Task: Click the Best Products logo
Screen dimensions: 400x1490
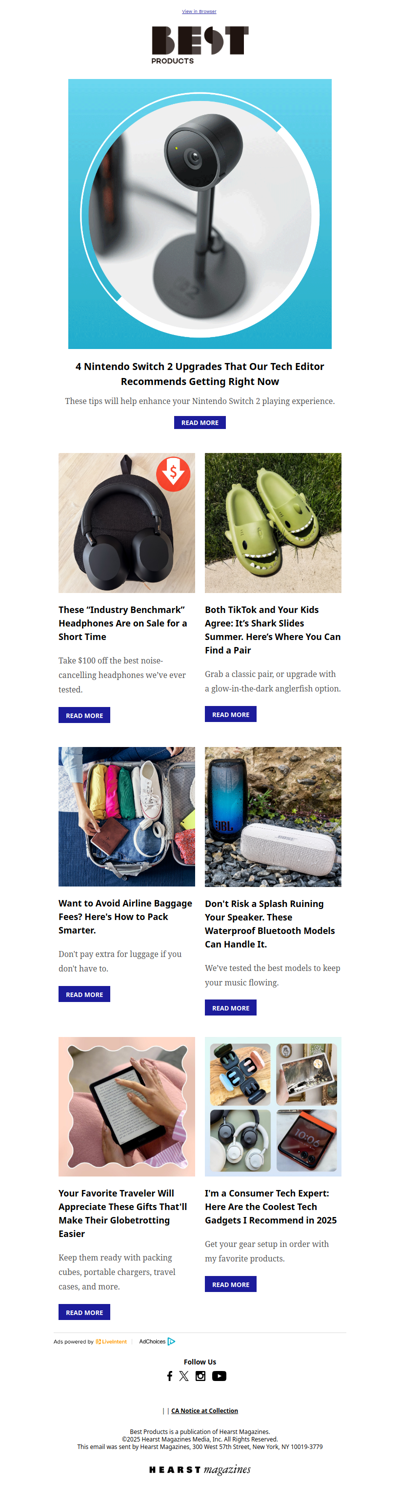Action: click(x=200, y=46)
